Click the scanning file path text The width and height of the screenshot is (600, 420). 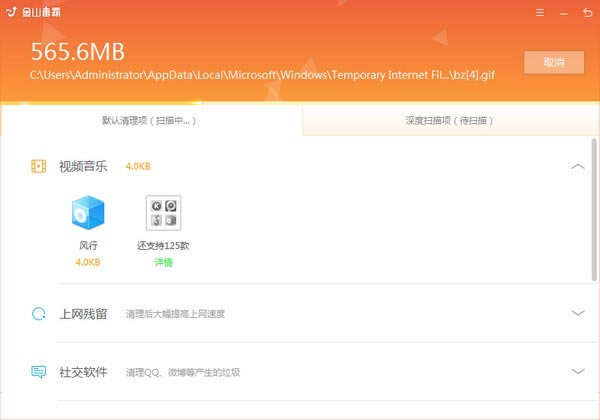coord(262,75)
